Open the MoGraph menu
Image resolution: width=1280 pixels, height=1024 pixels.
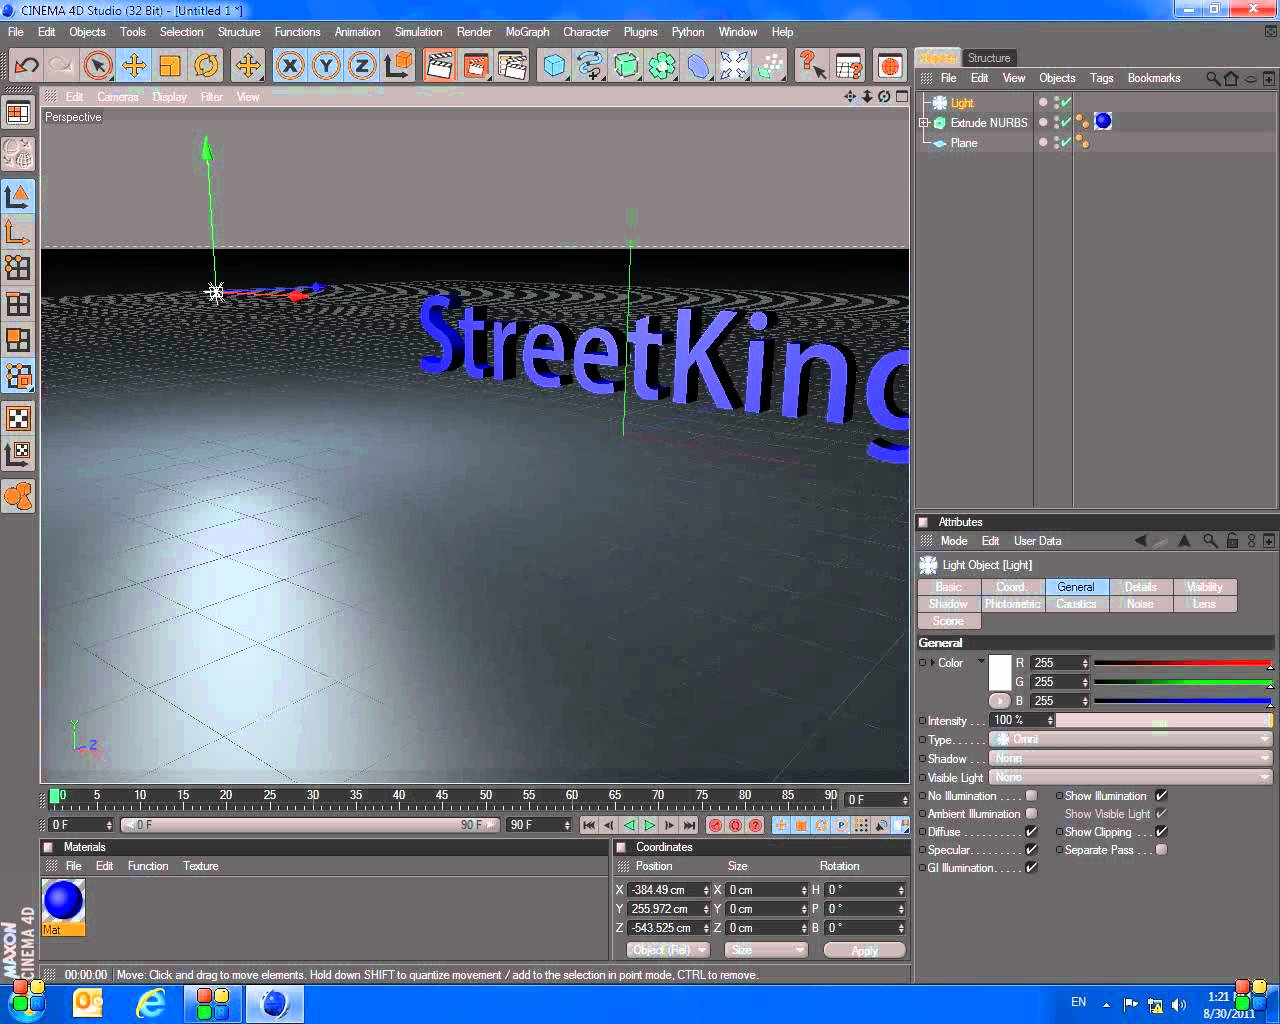click(x=527, y=32)
